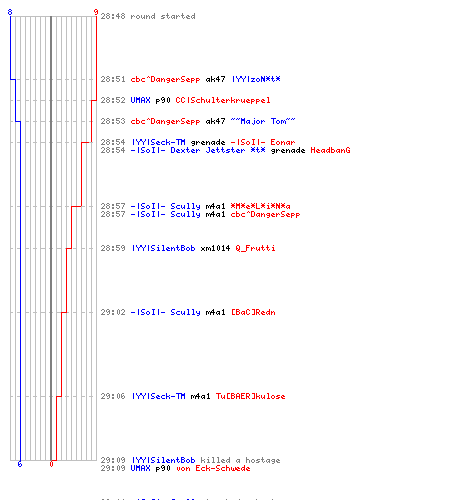Click the 28:48 round started entry

[148, 16]
